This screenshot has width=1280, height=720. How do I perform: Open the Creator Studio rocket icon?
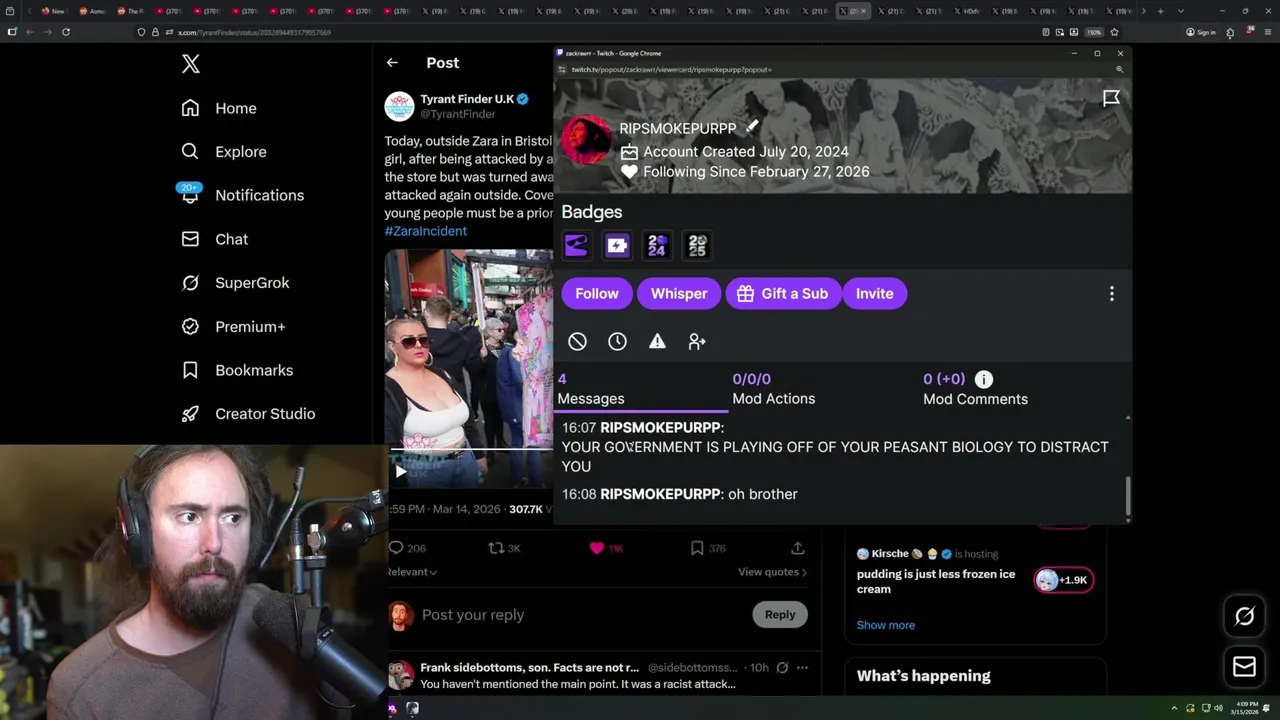tap(190, 414)
